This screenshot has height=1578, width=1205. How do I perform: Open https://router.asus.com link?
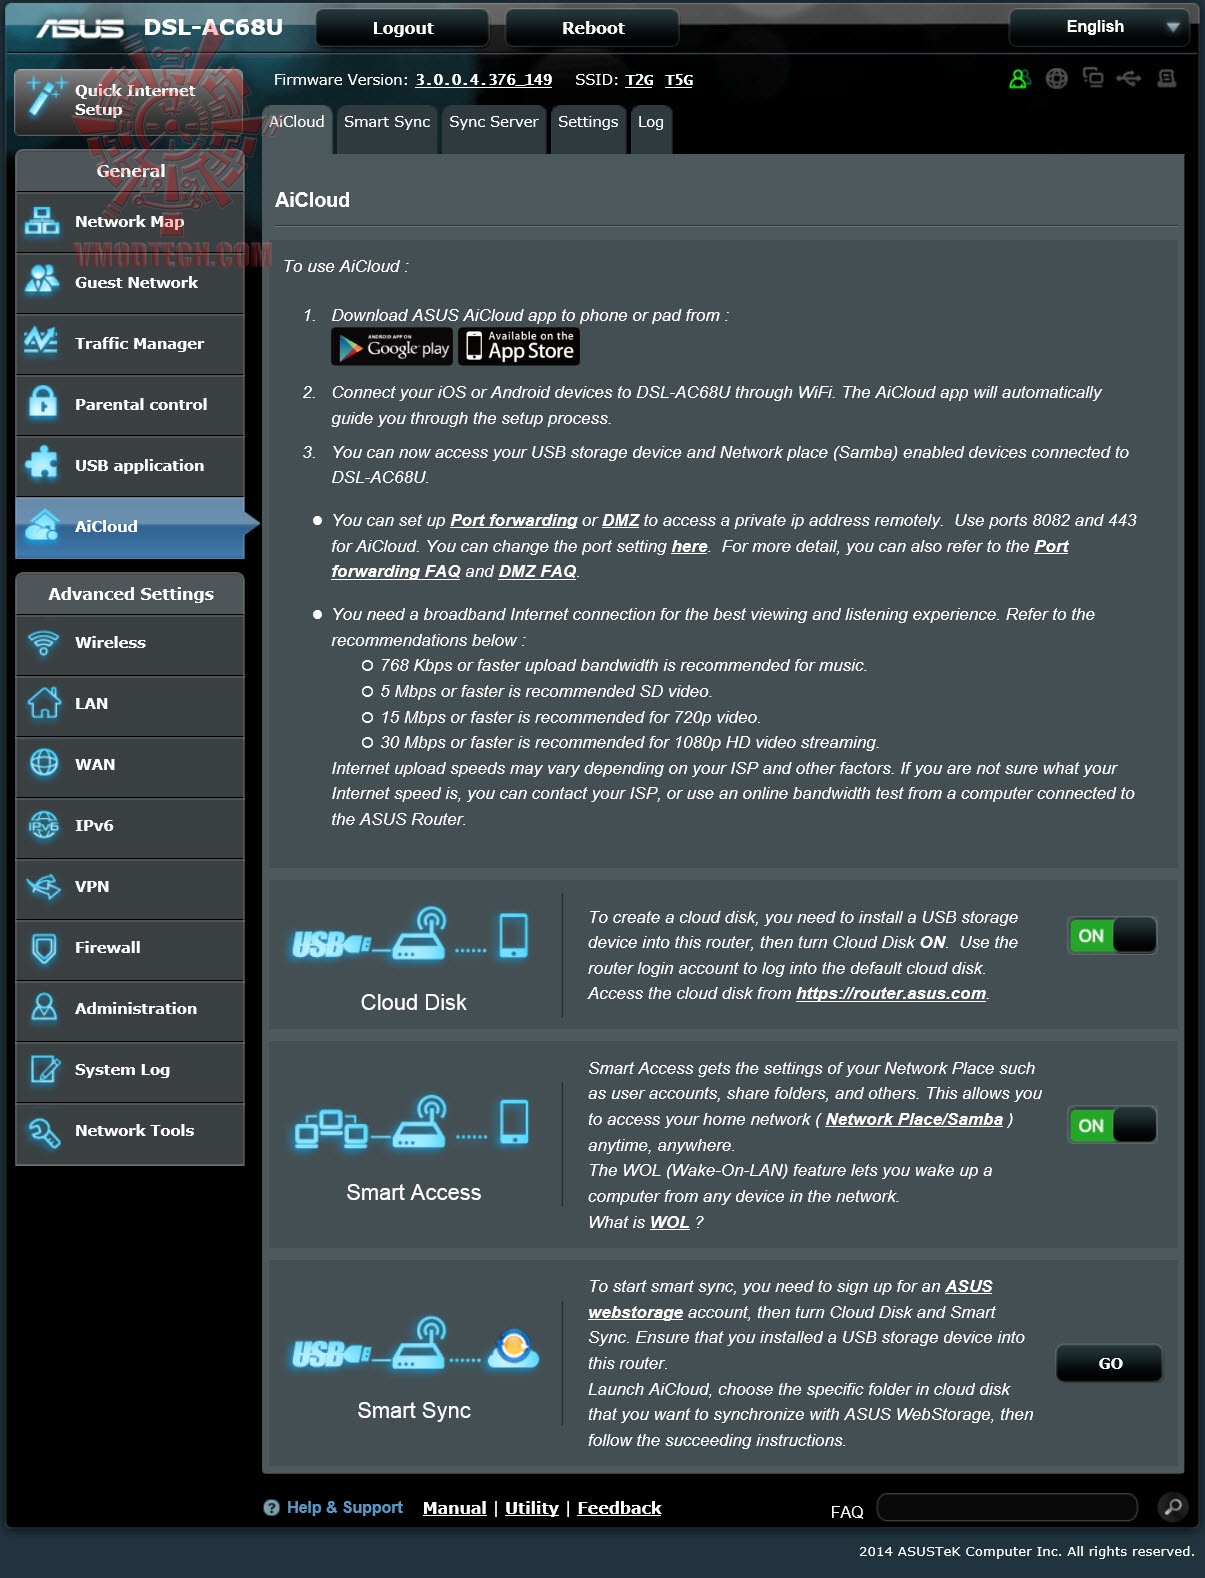coord(891,993)
